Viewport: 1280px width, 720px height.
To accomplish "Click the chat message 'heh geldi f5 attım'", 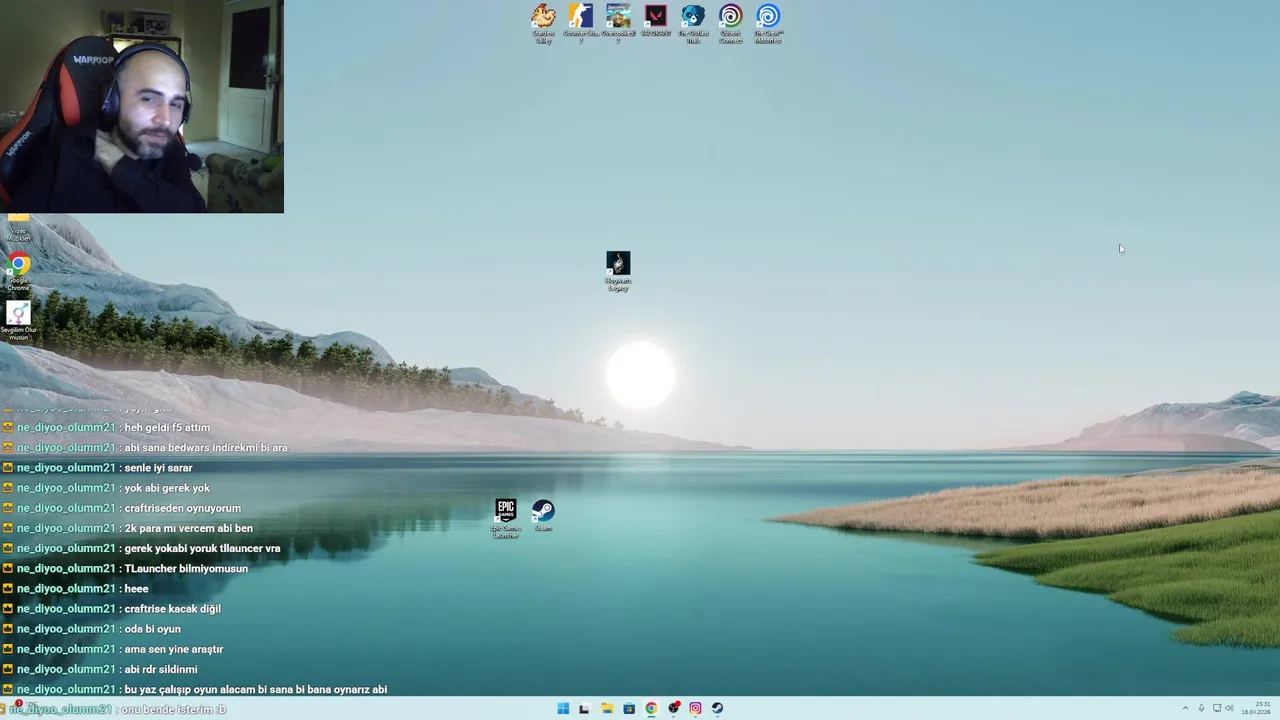I will (167, 428).
